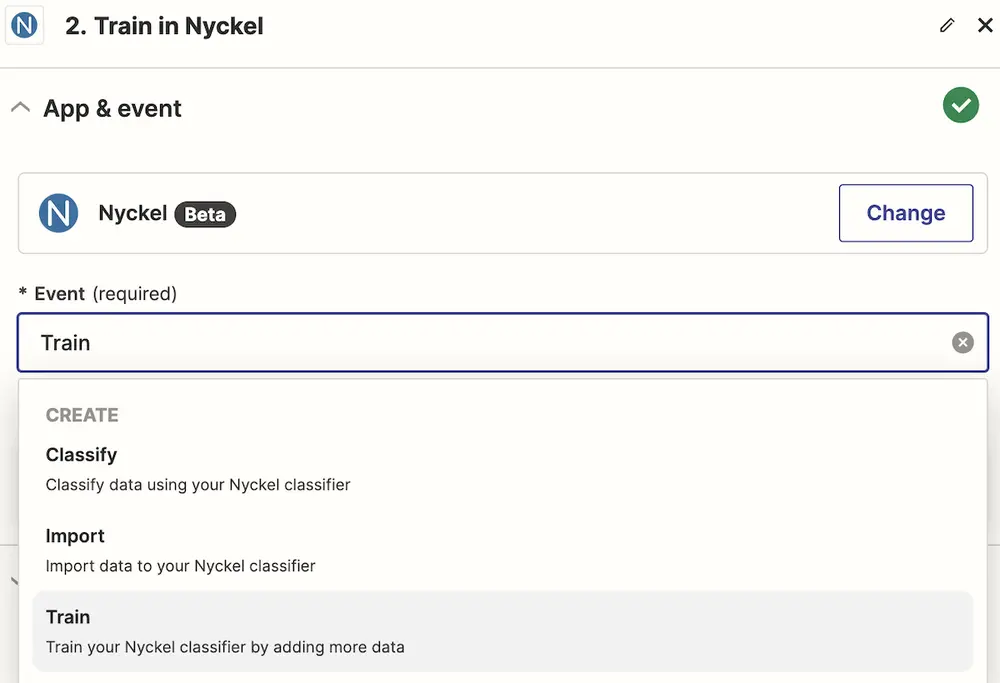
Task: Choose the Train event option
Action: (503, 631)
